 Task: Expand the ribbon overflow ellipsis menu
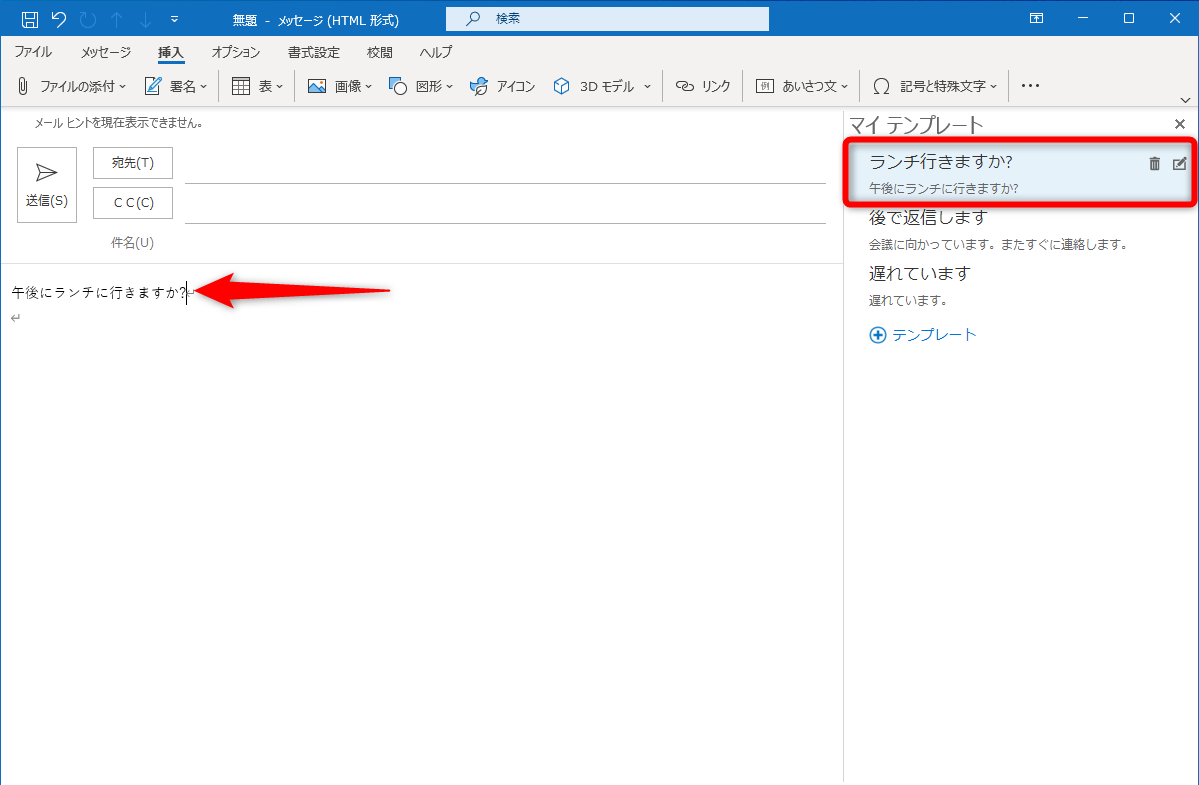(x=1029, y=86)
